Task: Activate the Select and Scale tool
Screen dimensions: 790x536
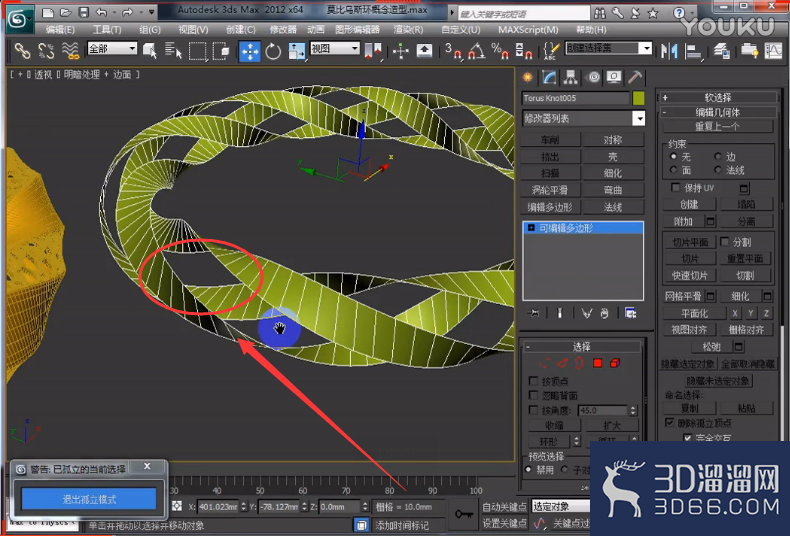Action: (x=296, y=51)
